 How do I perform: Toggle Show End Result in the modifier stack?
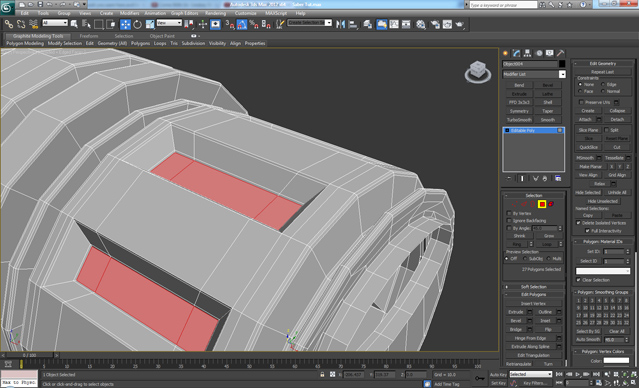(x=522, y=179)
